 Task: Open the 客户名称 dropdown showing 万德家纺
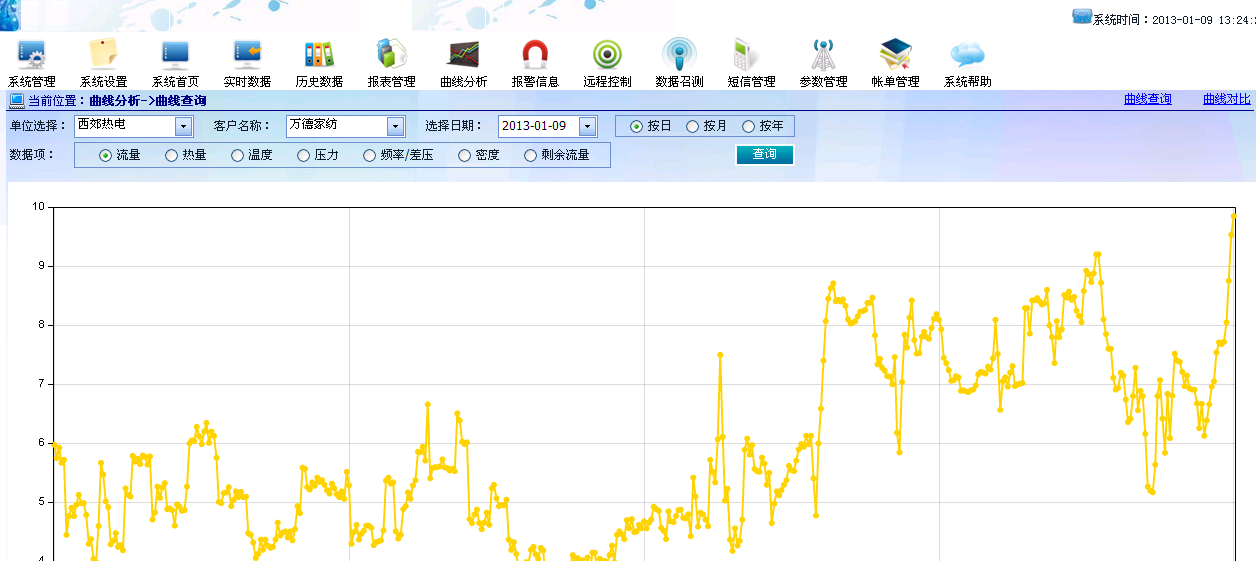pos(395,126)
